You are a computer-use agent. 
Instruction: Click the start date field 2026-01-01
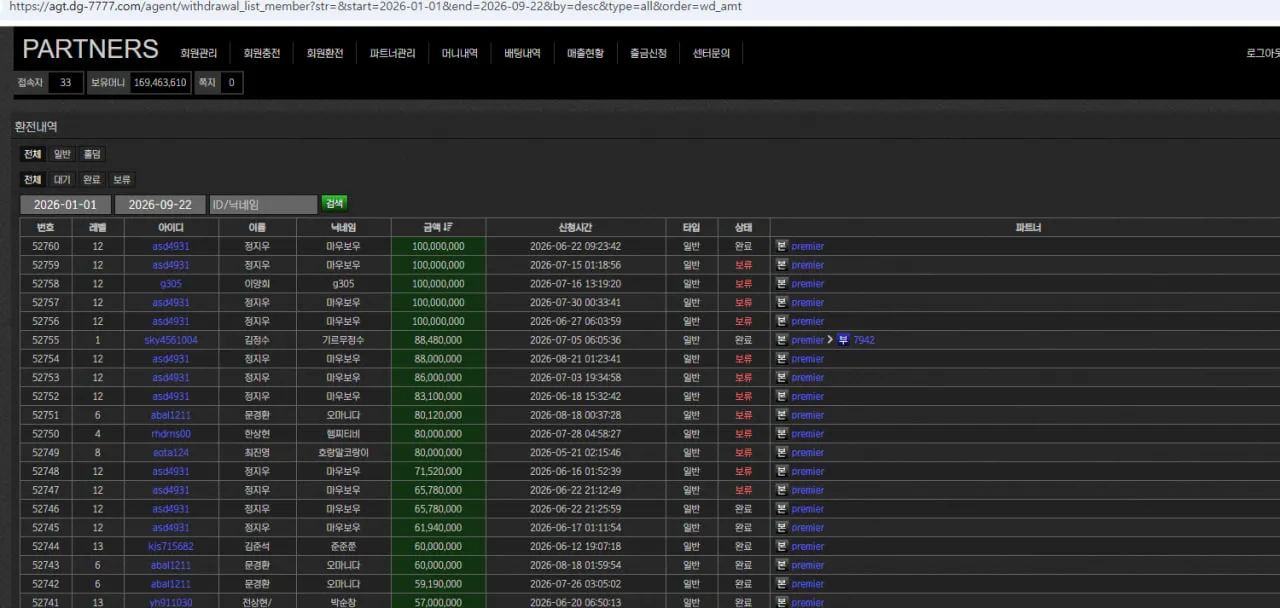(x=66, y=204)
